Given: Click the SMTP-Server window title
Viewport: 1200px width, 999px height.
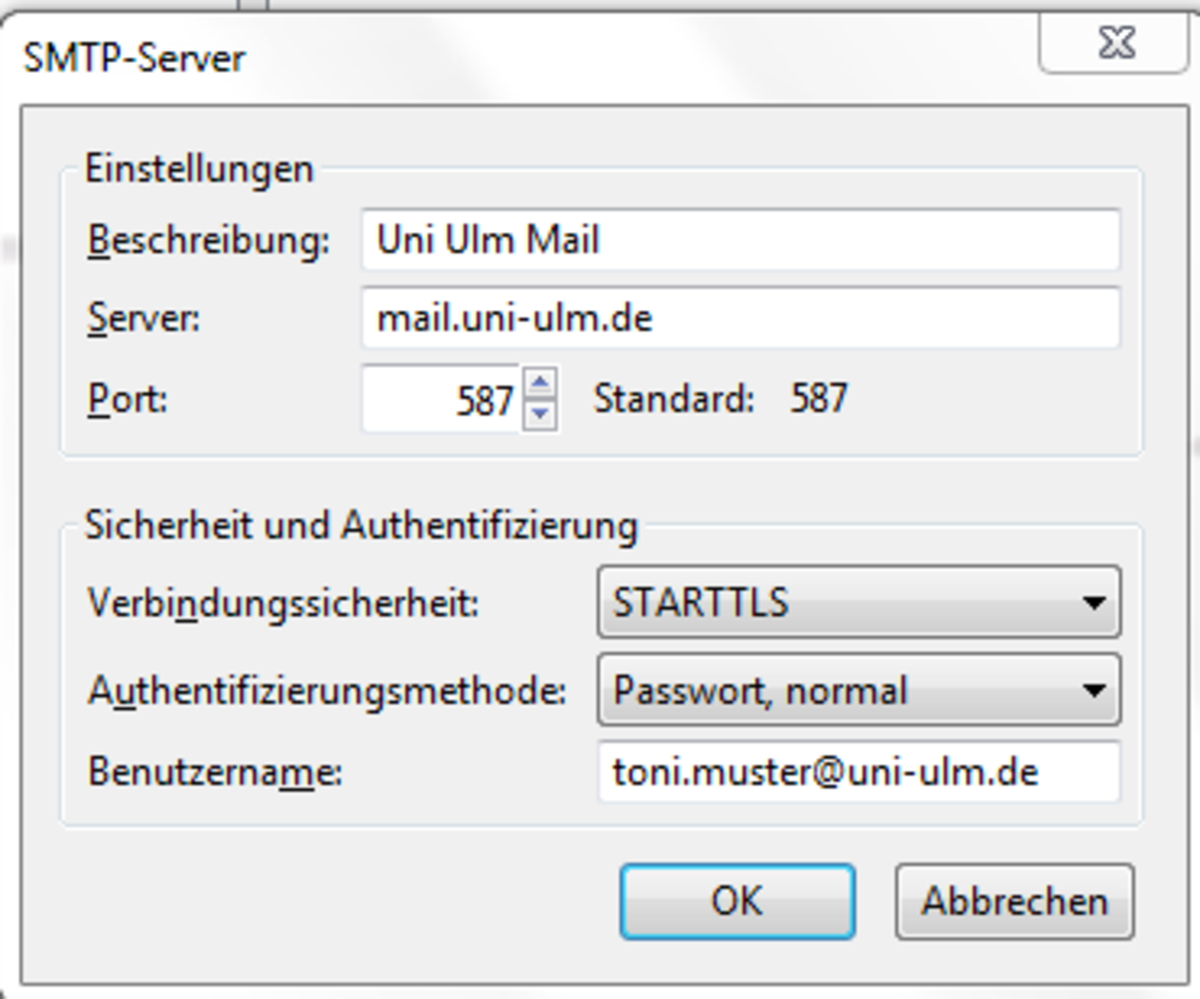Looking at the screenshot, I should pyautogui.click(x=134, y=59).
